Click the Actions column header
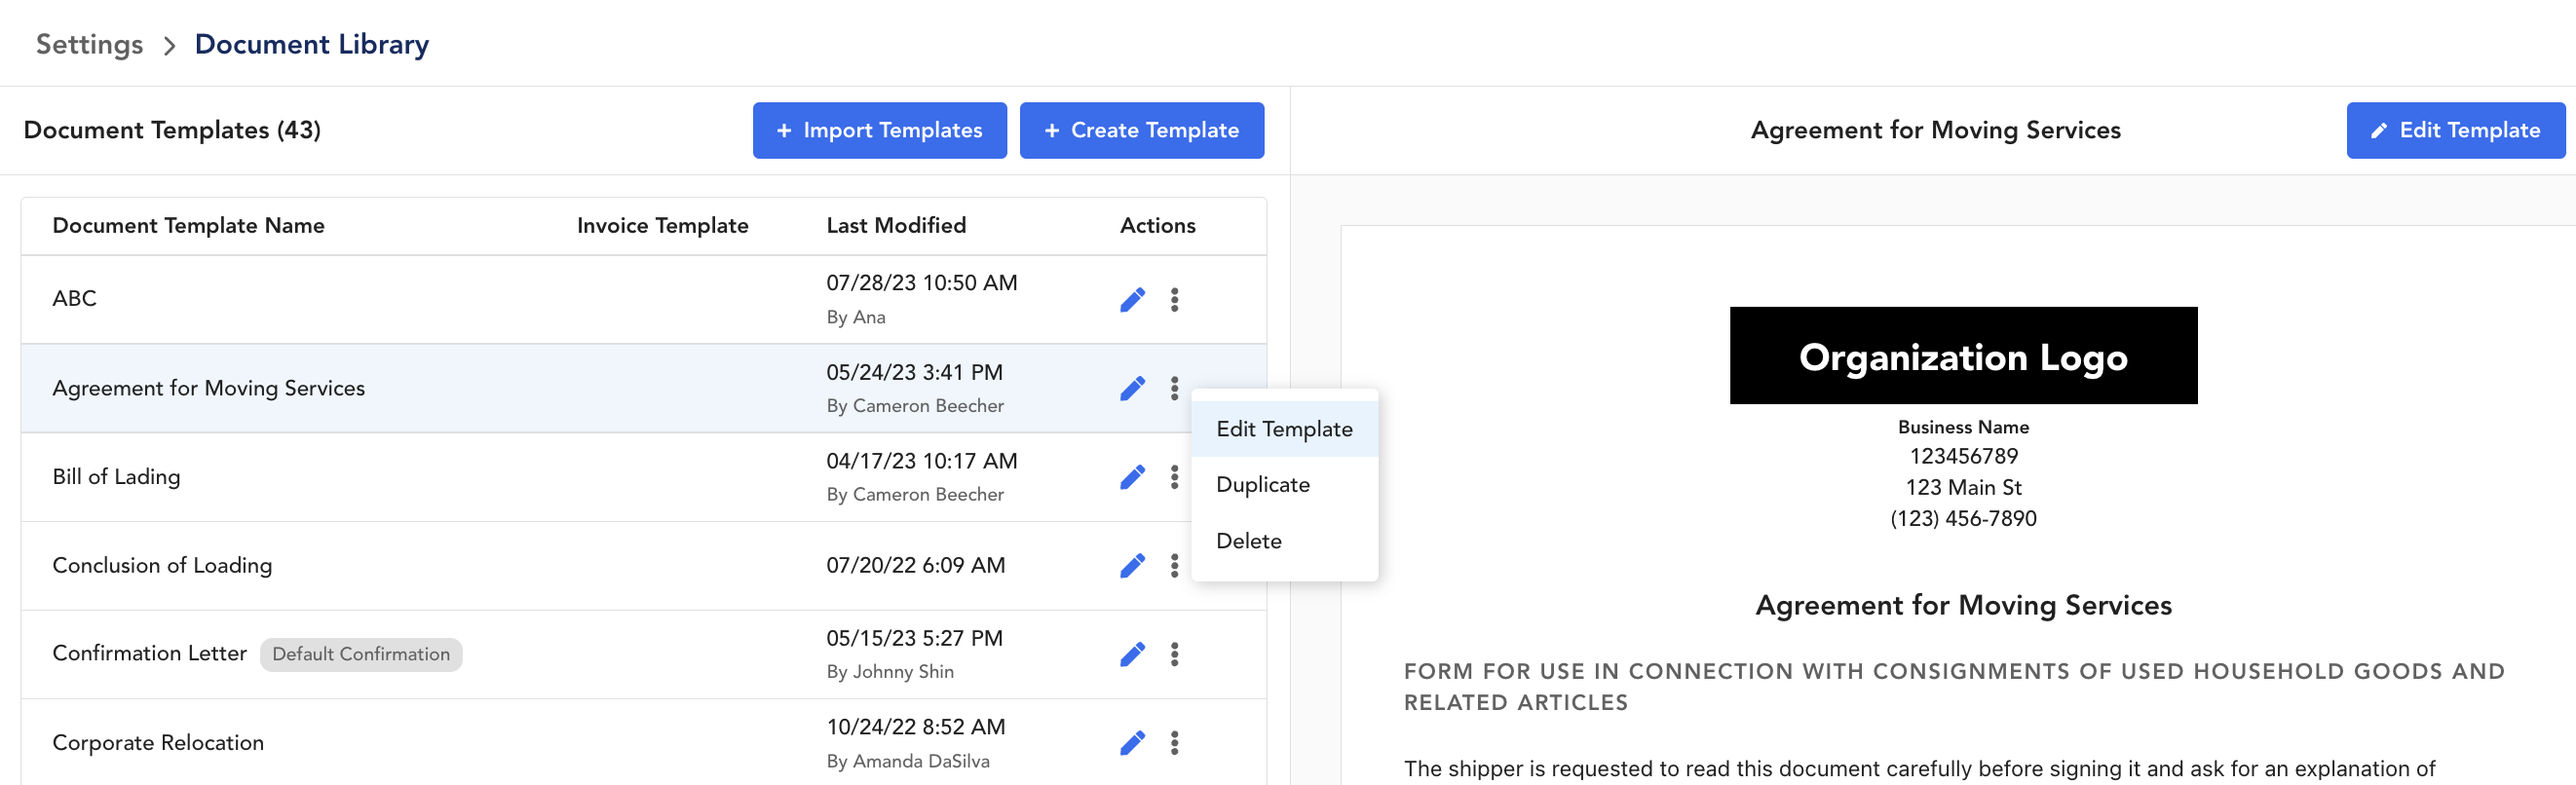This screenshot has height=785, width=2576. pos(1157,226)
